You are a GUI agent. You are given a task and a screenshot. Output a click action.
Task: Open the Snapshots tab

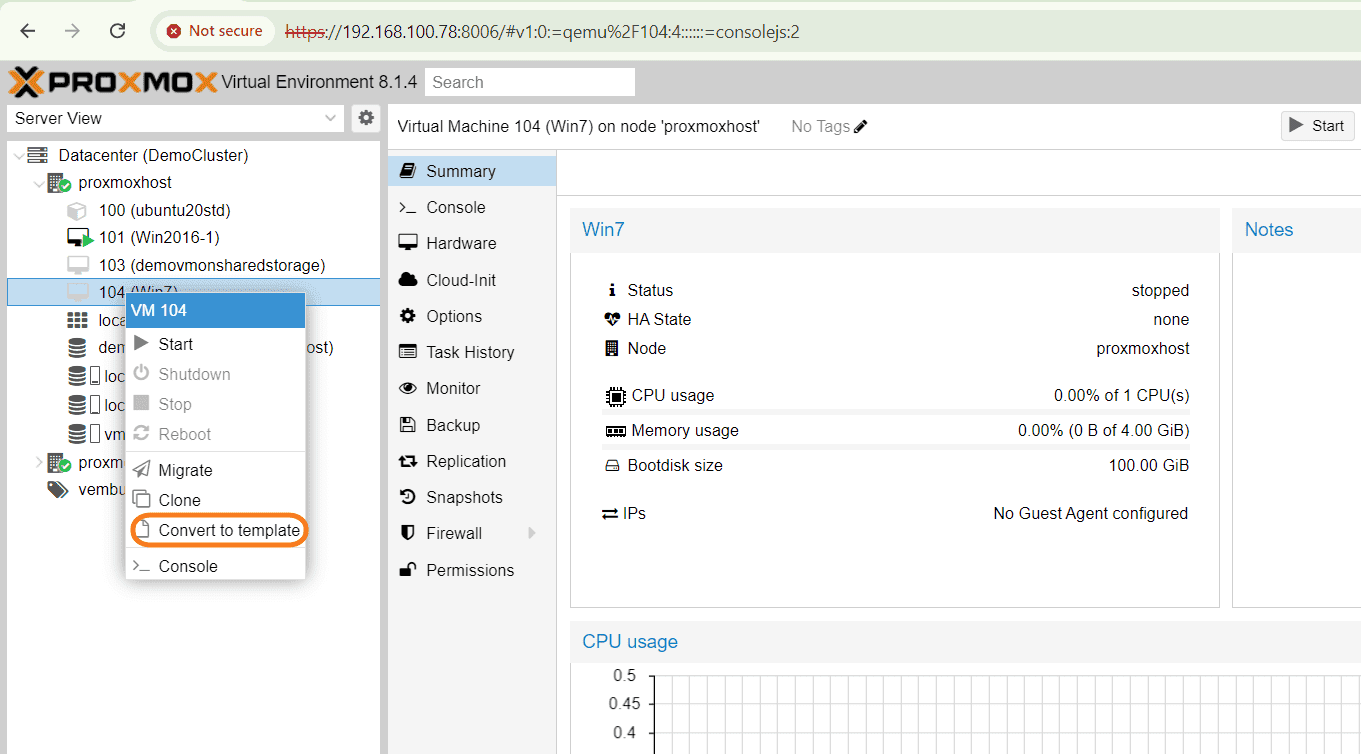[x=472, y=497]
